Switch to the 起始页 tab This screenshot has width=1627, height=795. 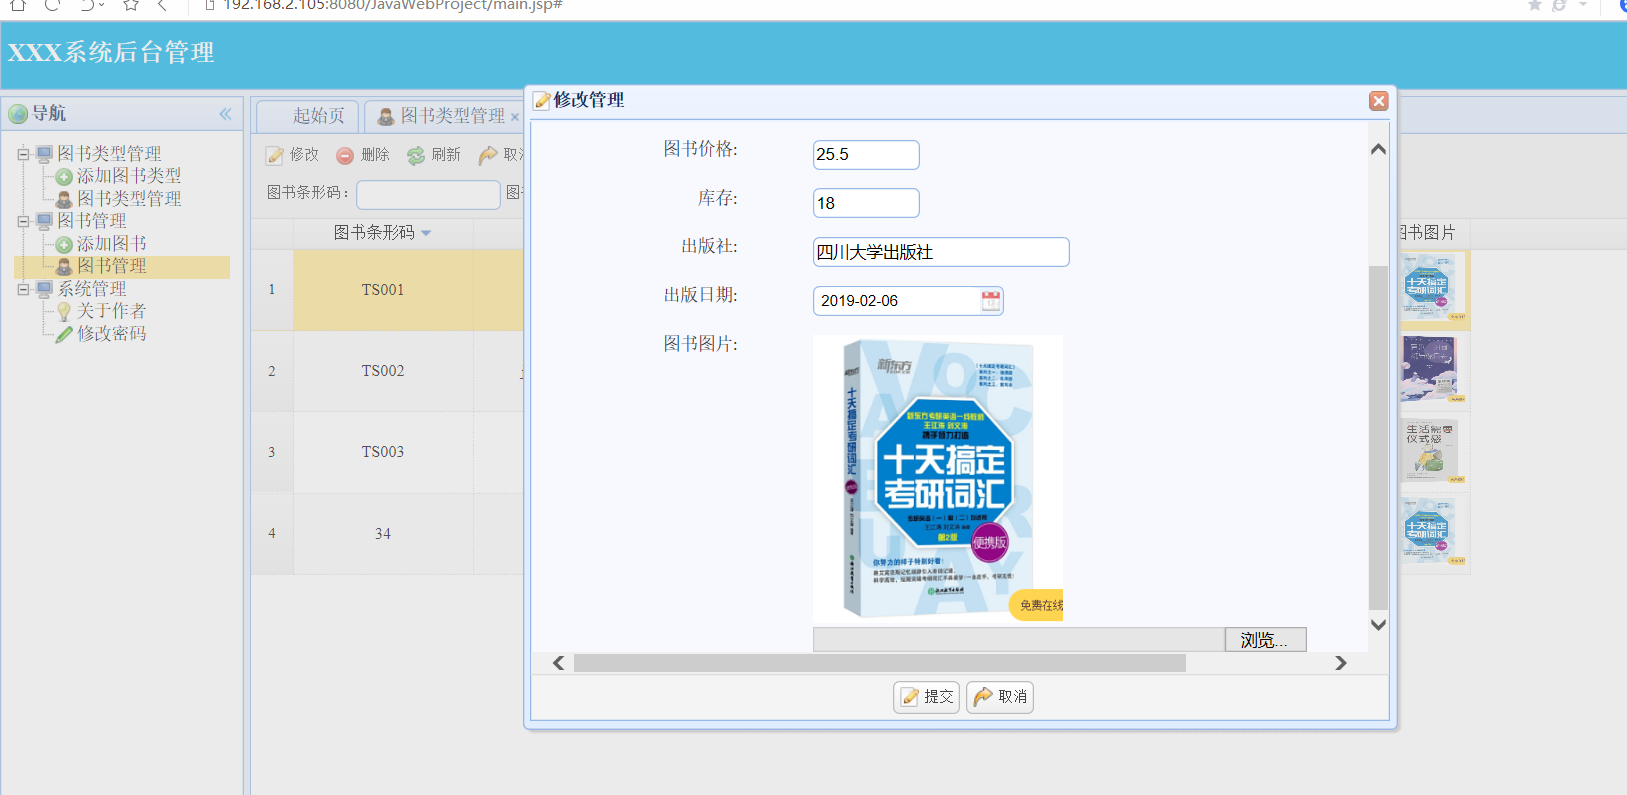click(318, 116)
